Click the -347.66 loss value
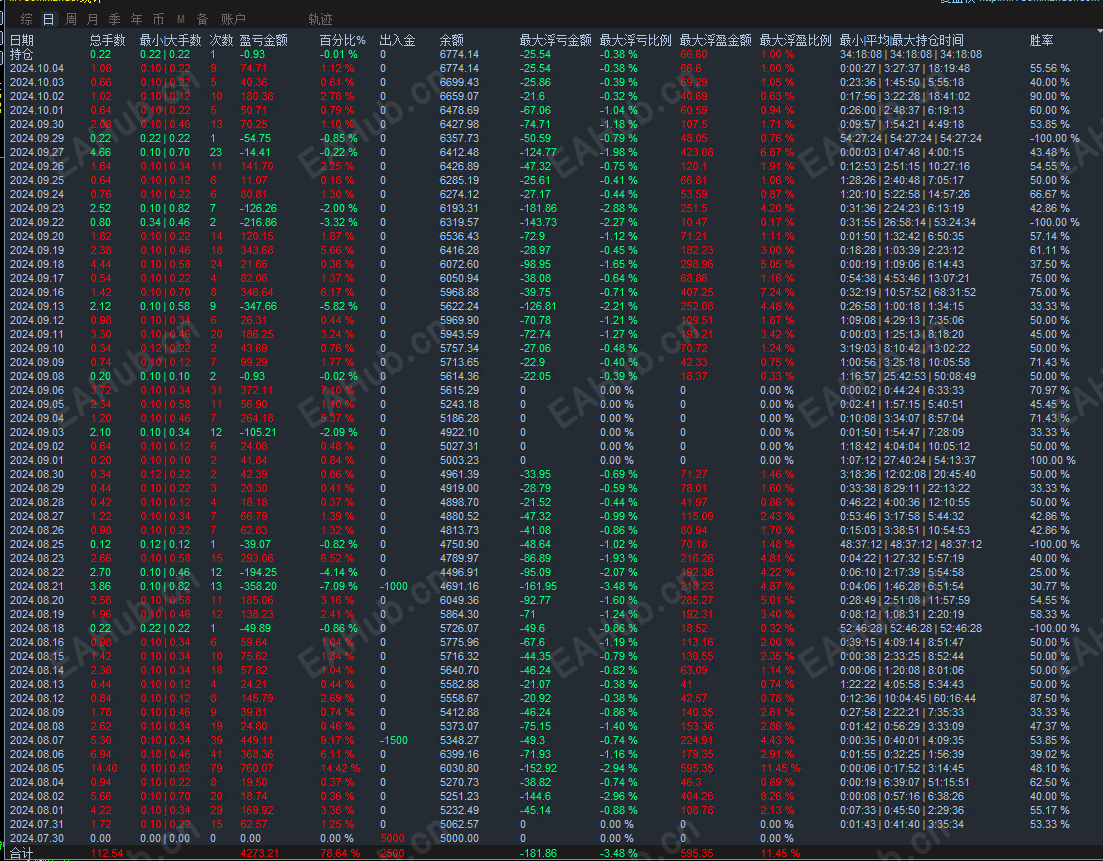 (258, 306)
